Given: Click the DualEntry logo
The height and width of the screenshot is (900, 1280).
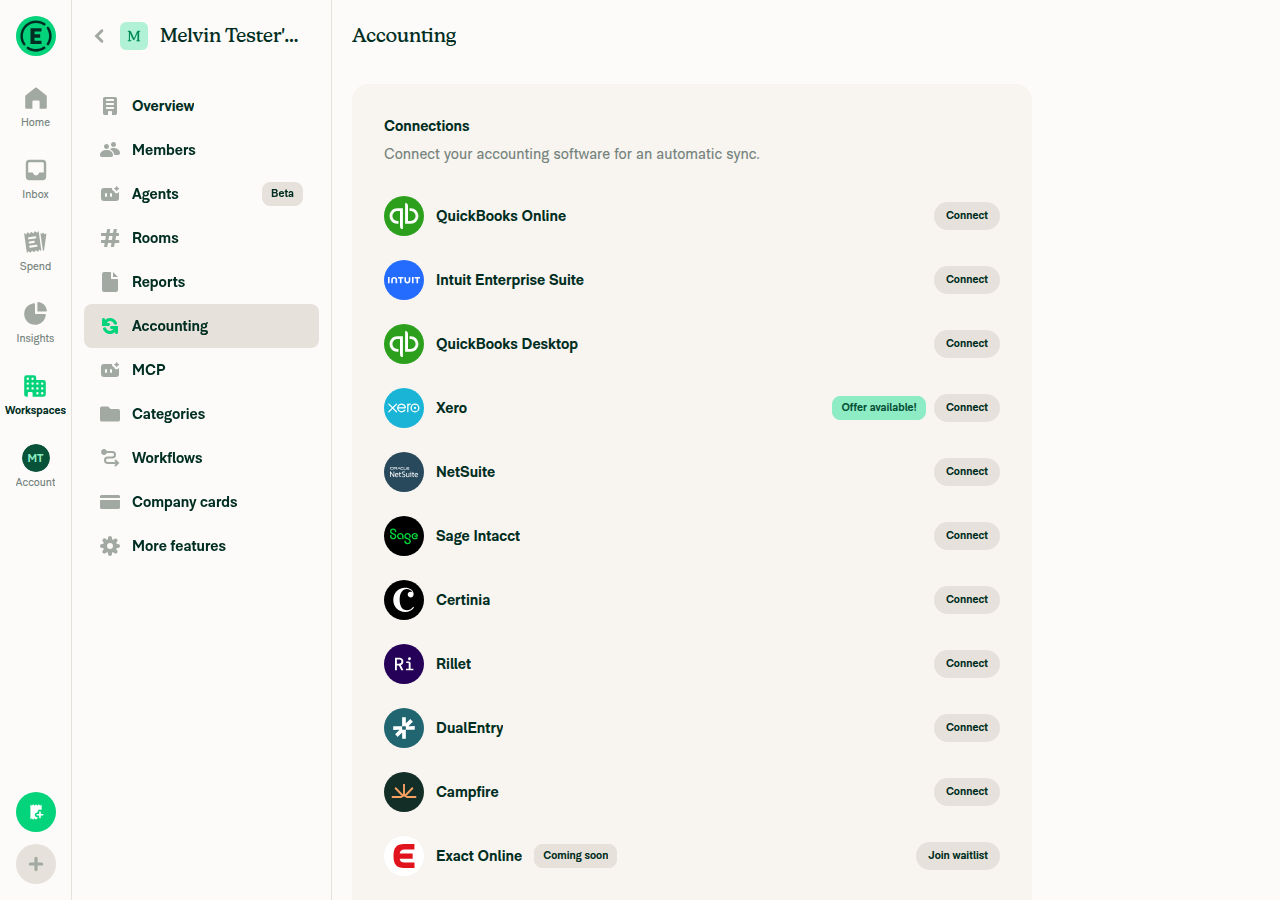Looking at the screenshot, I should tap(404, 728).
